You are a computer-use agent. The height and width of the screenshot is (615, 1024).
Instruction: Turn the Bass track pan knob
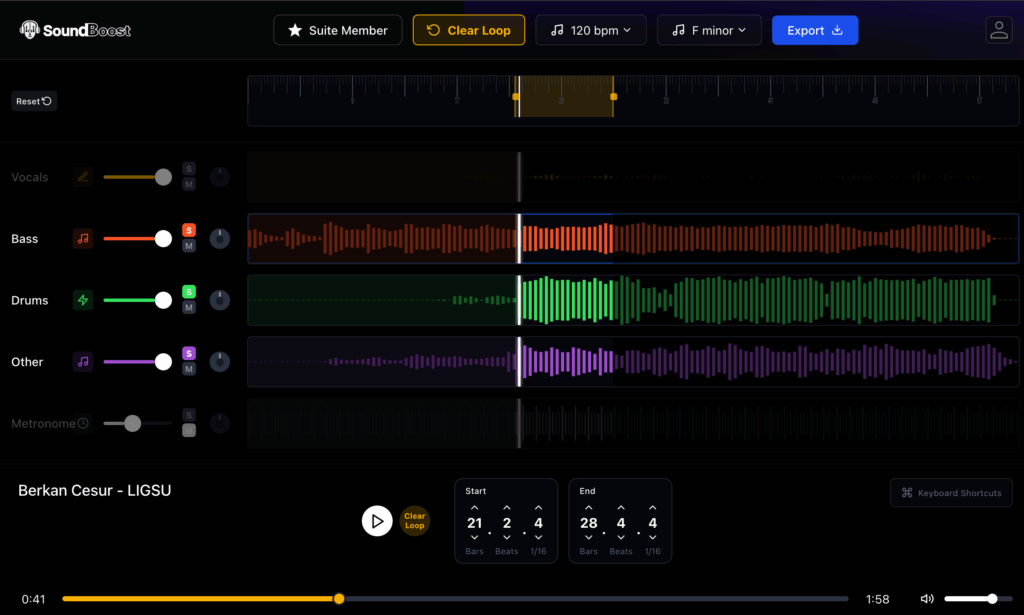tap(220, 239)
